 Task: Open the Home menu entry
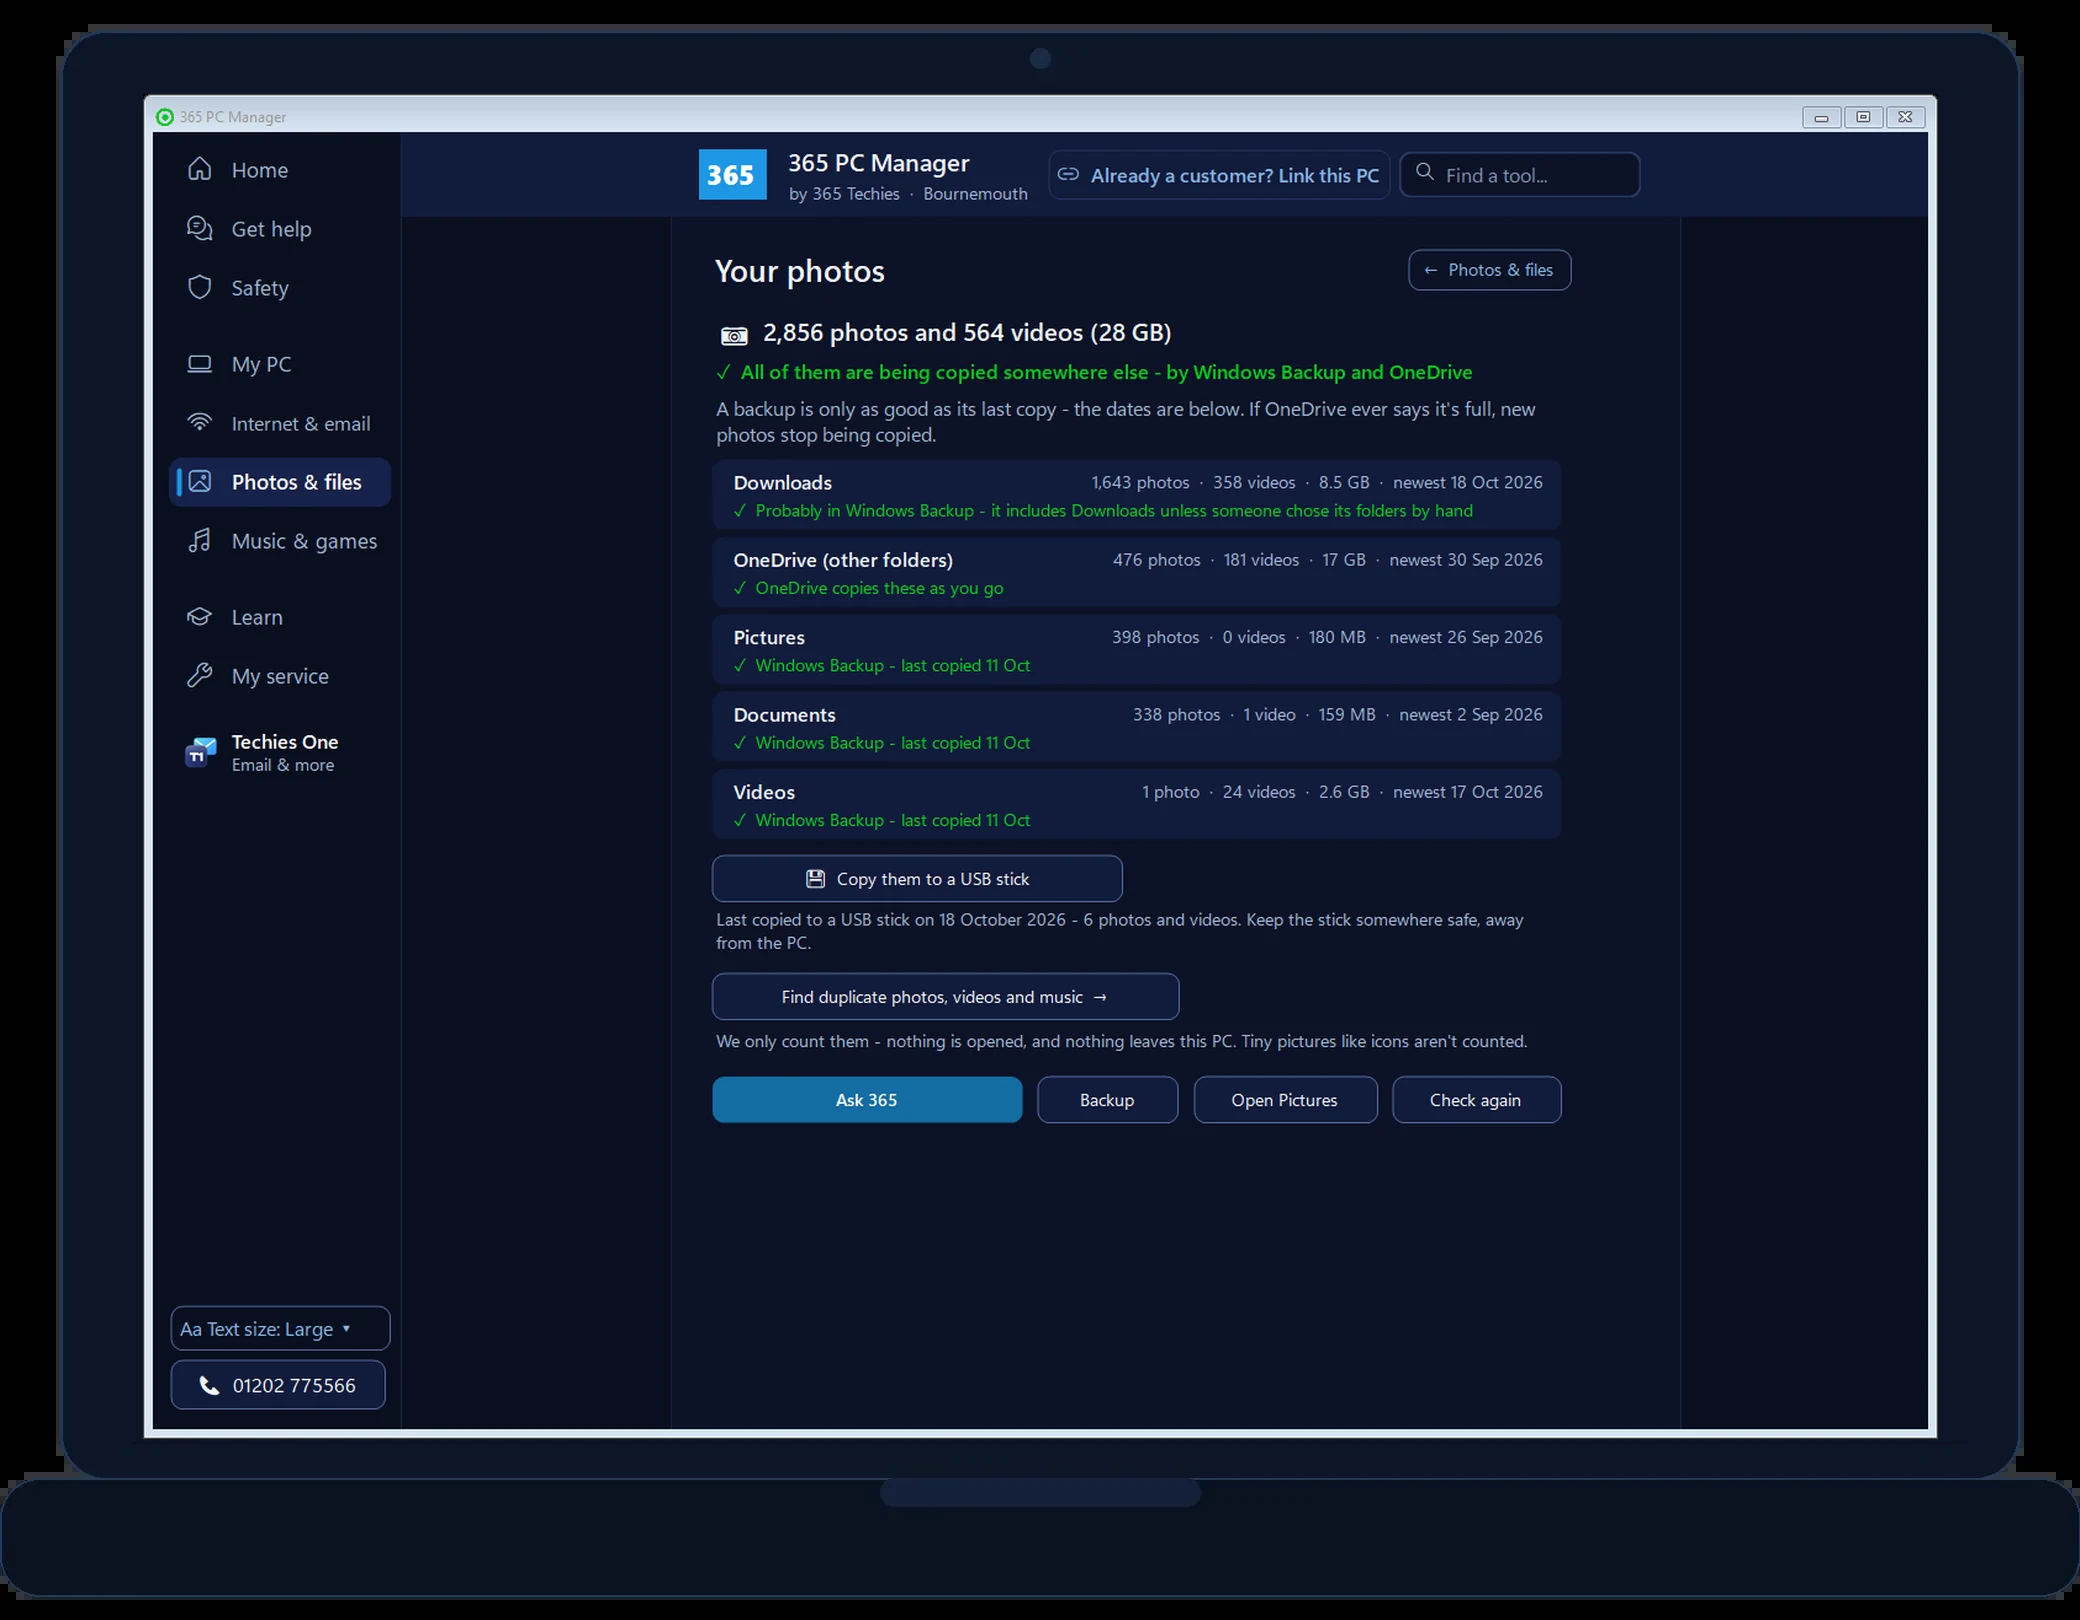[280, 170]
